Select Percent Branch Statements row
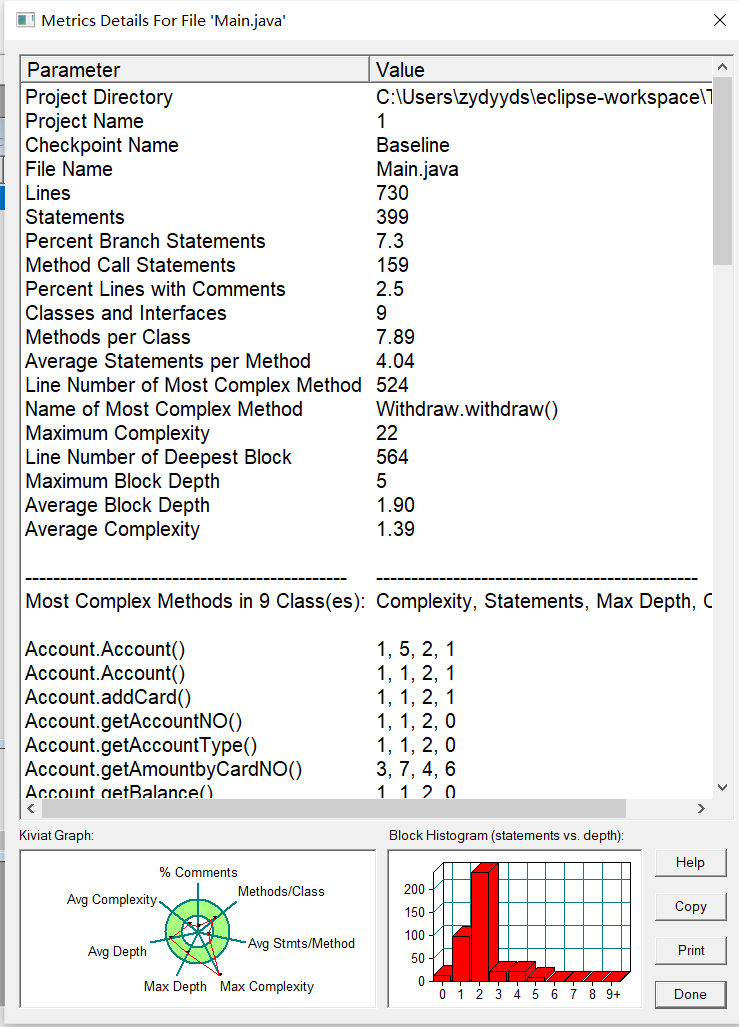The image size is (739, 1027). tap(367, 241)
